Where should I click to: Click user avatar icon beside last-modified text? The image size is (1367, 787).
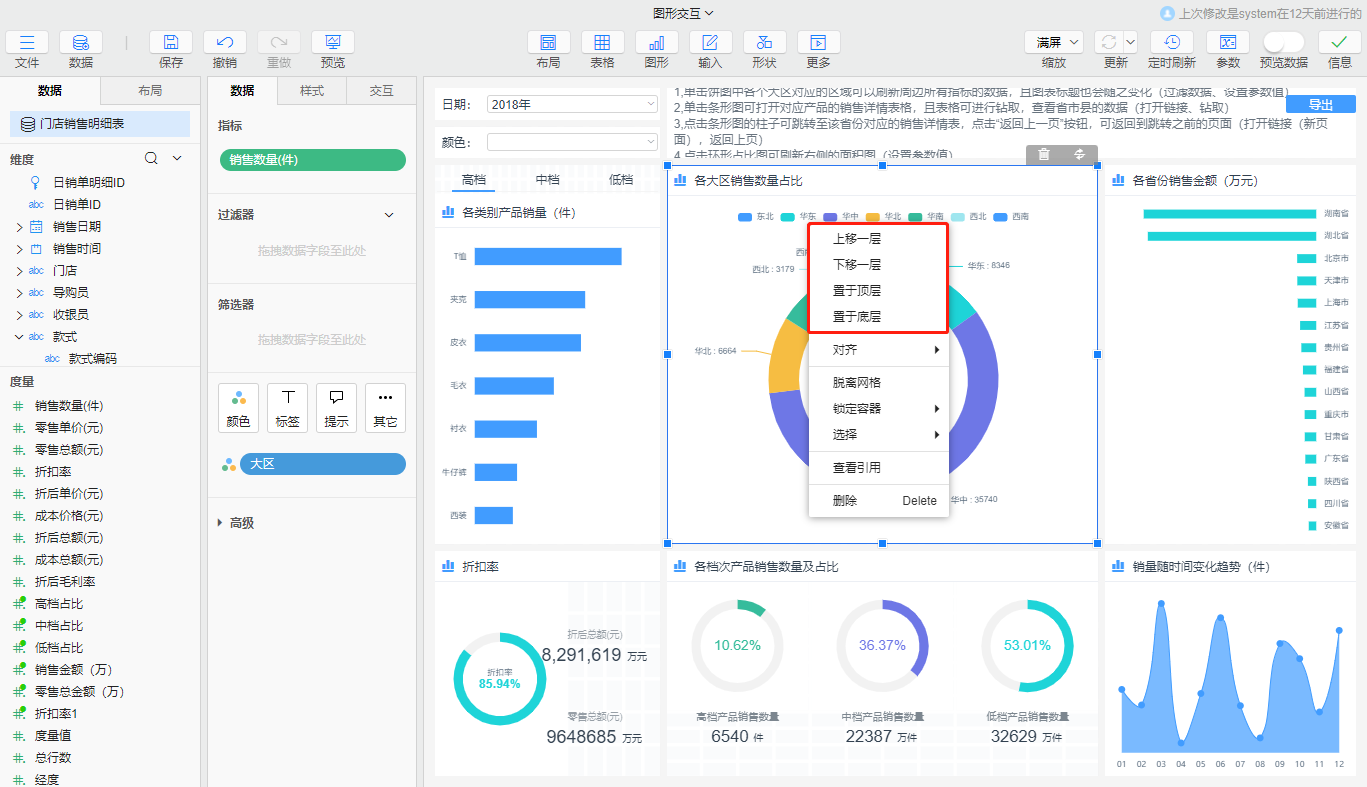point(1167,13)
